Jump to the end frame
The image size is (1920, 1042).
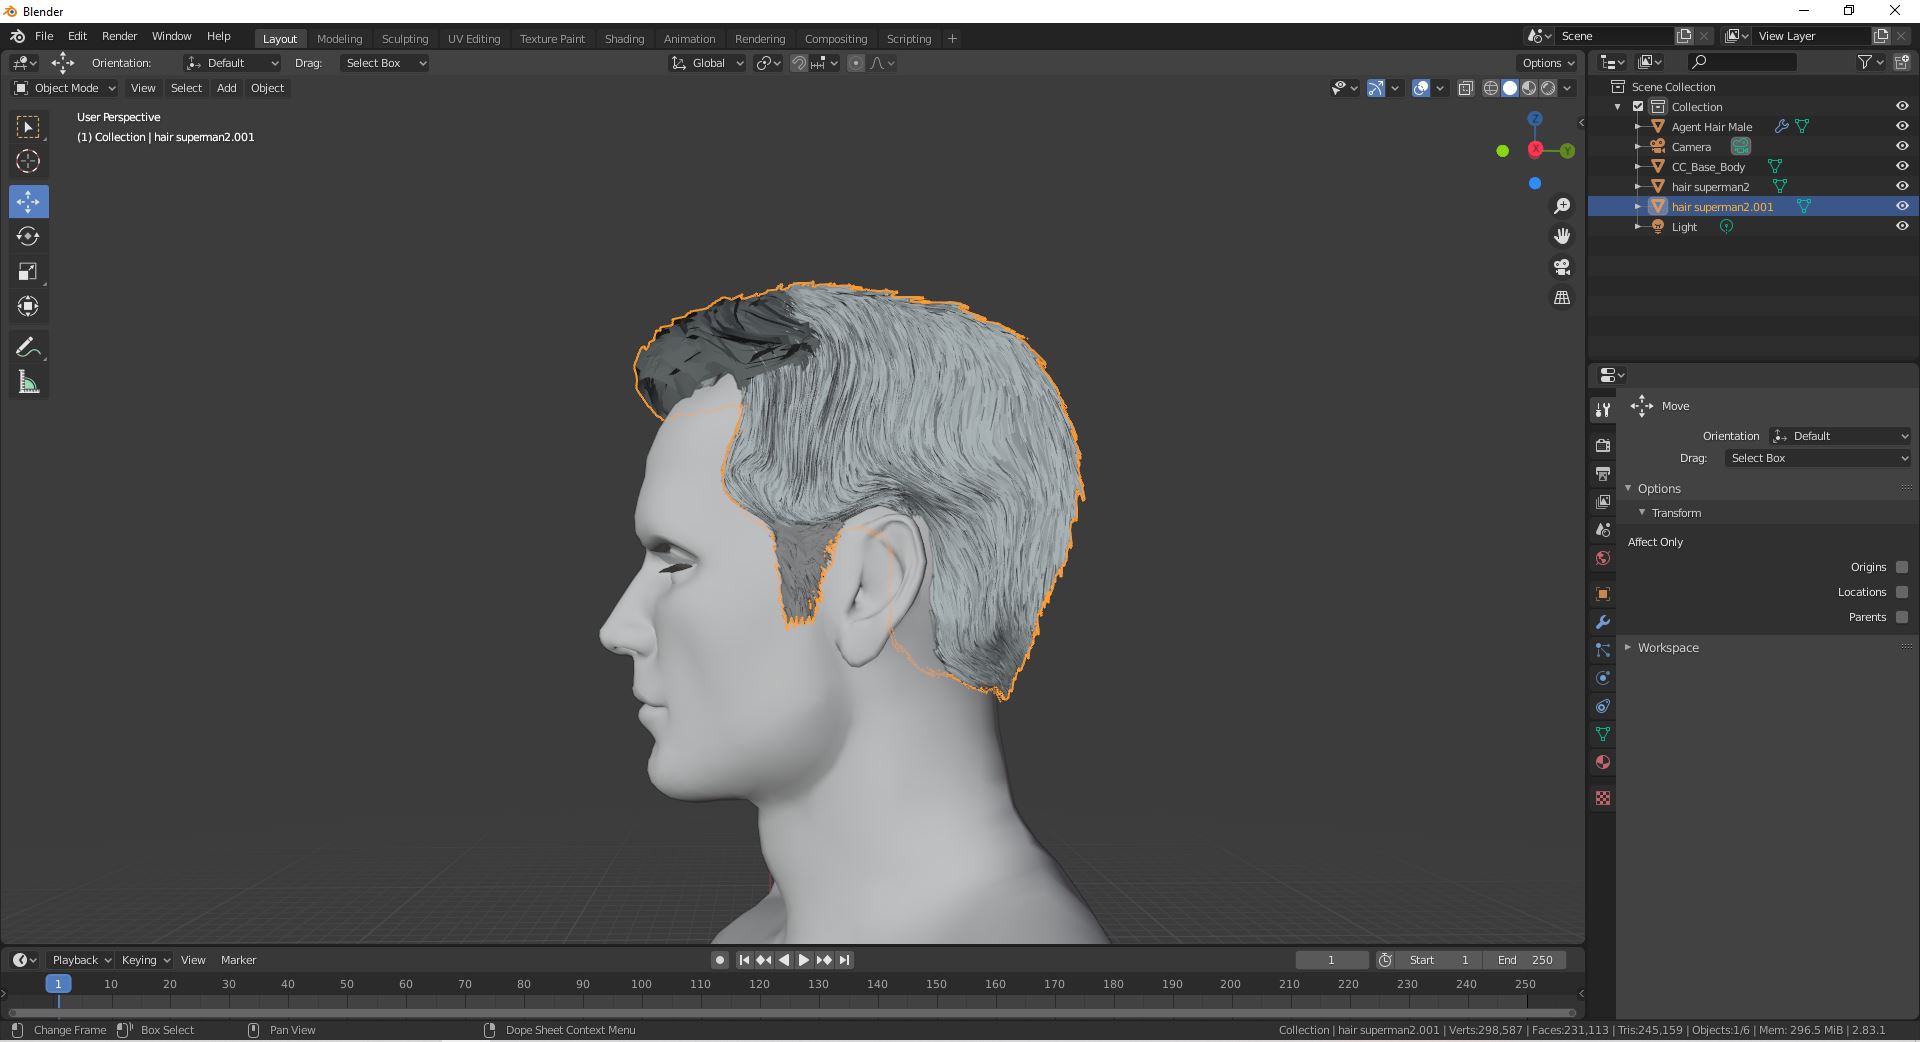pos(844,960)
